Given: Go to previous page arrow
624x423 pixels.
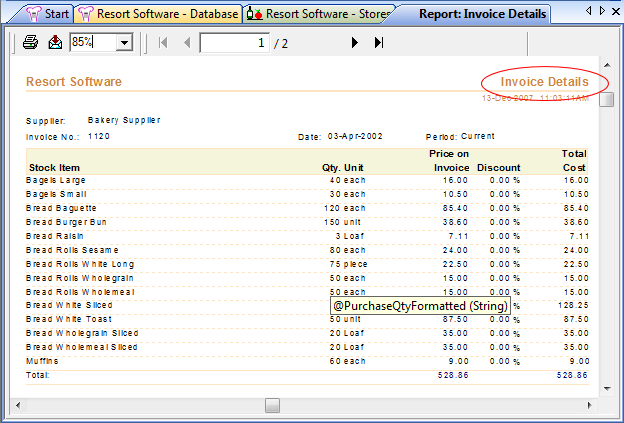Looking at the screenshot, I should coord(187,43).
